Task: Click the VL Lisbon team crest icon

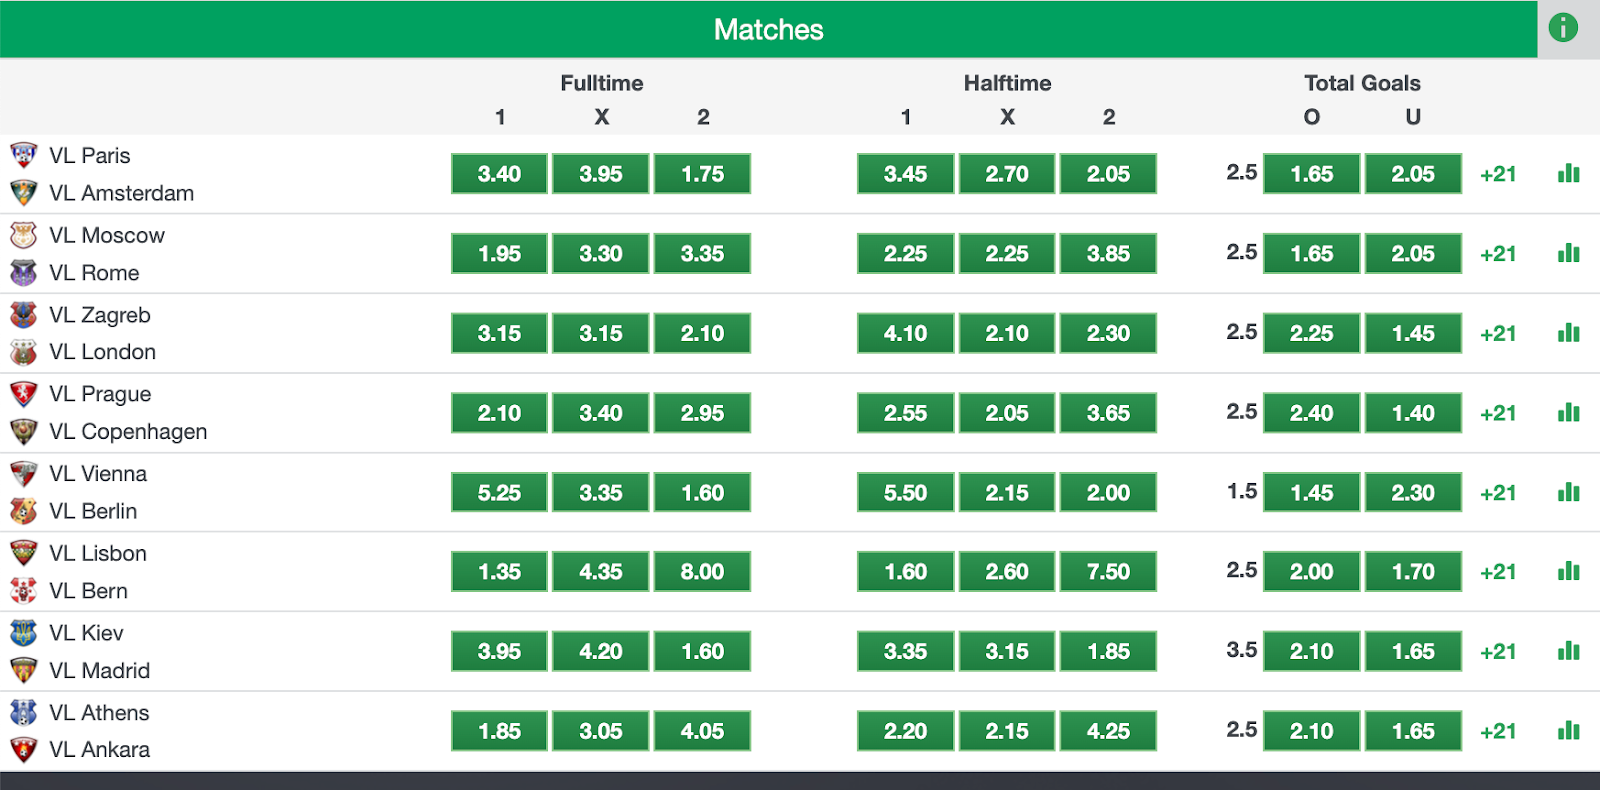Action: click(24, 553)
